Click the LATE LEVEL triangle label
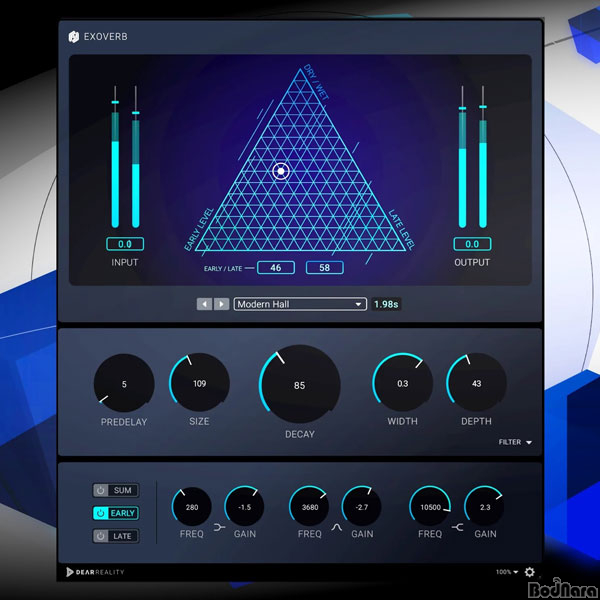This screenshot has height=600, width=600. [401, 229]
